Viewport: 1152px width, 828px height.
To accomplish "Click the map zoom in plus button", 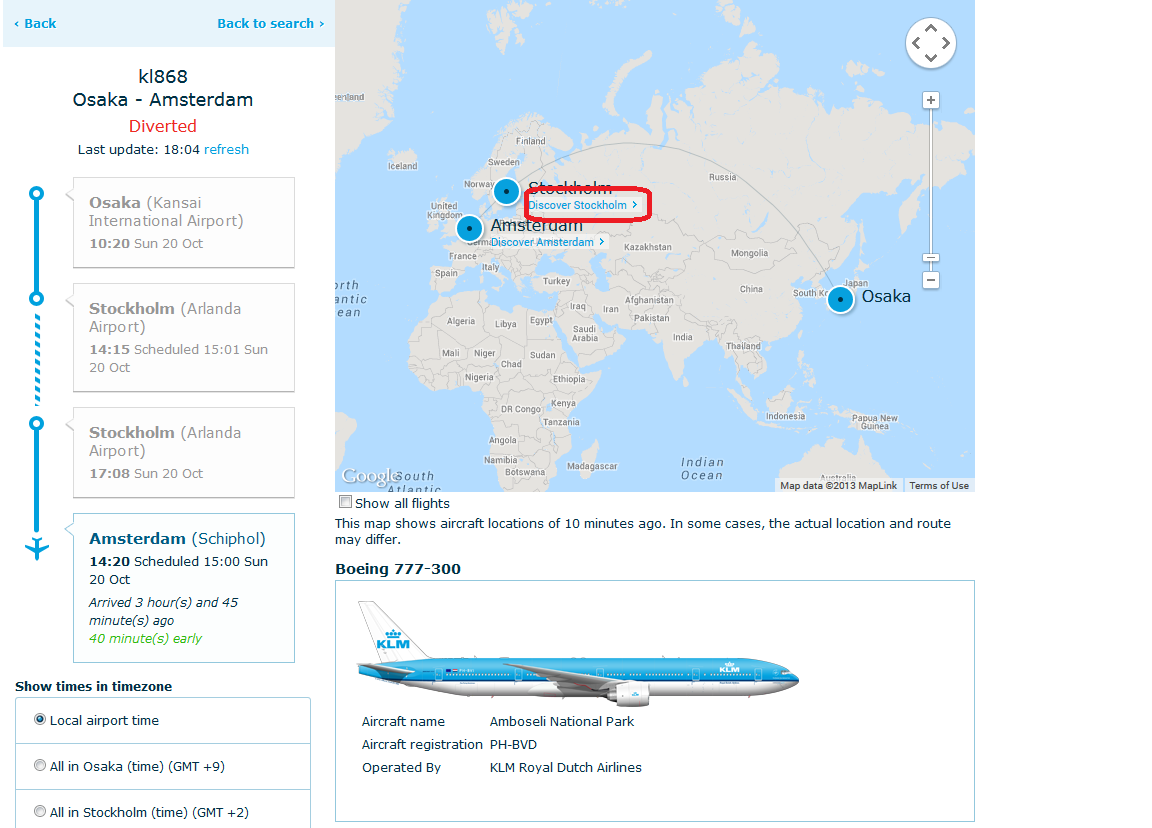I will coord(931,100).
